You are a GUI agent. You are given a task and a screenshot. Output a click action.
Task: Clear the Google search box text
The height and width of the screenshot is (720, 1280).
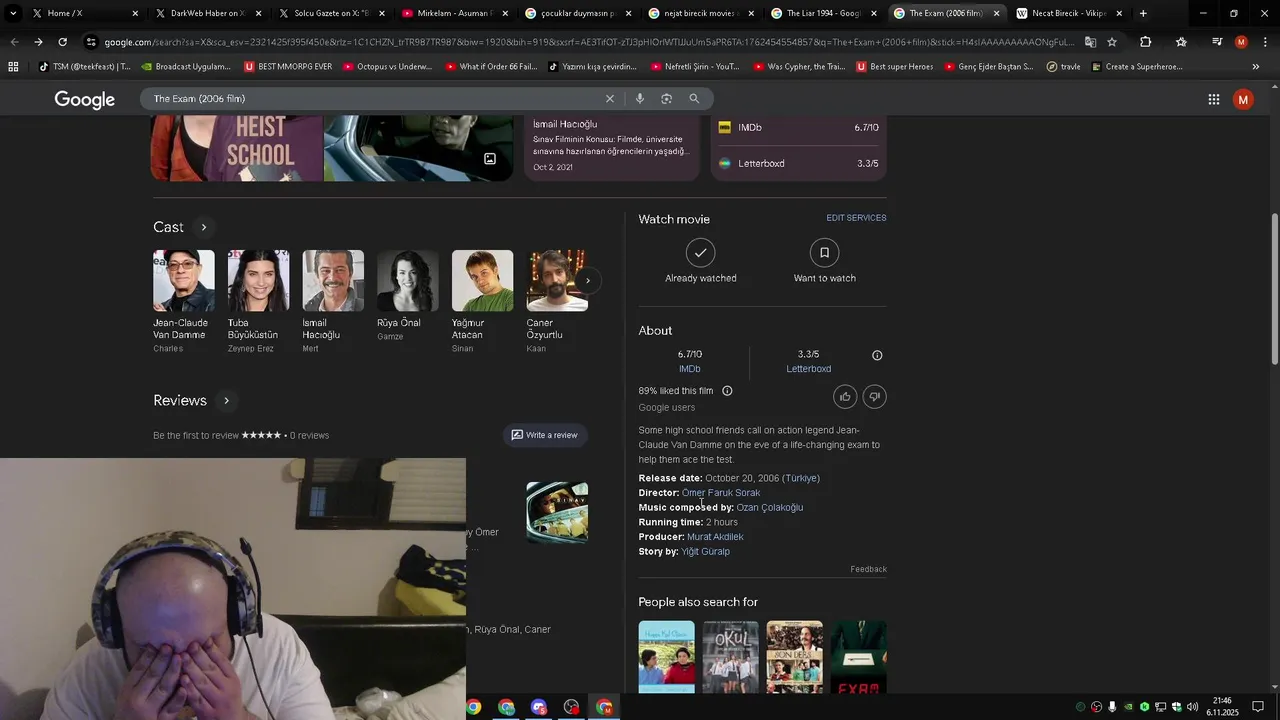[609, 99]
